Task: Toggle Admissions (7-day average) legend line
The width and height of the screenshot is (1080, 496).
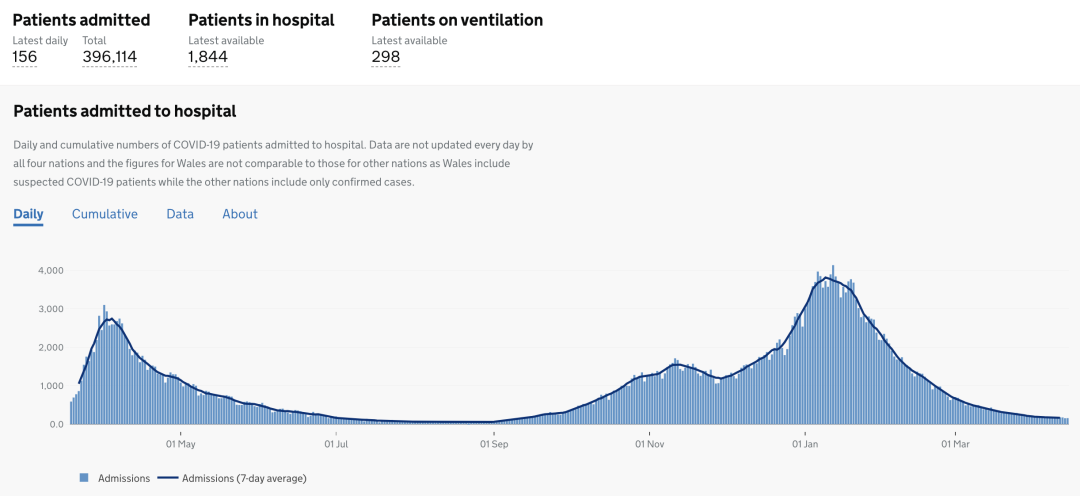Action: pyautogui.click(x=232, y=477)
